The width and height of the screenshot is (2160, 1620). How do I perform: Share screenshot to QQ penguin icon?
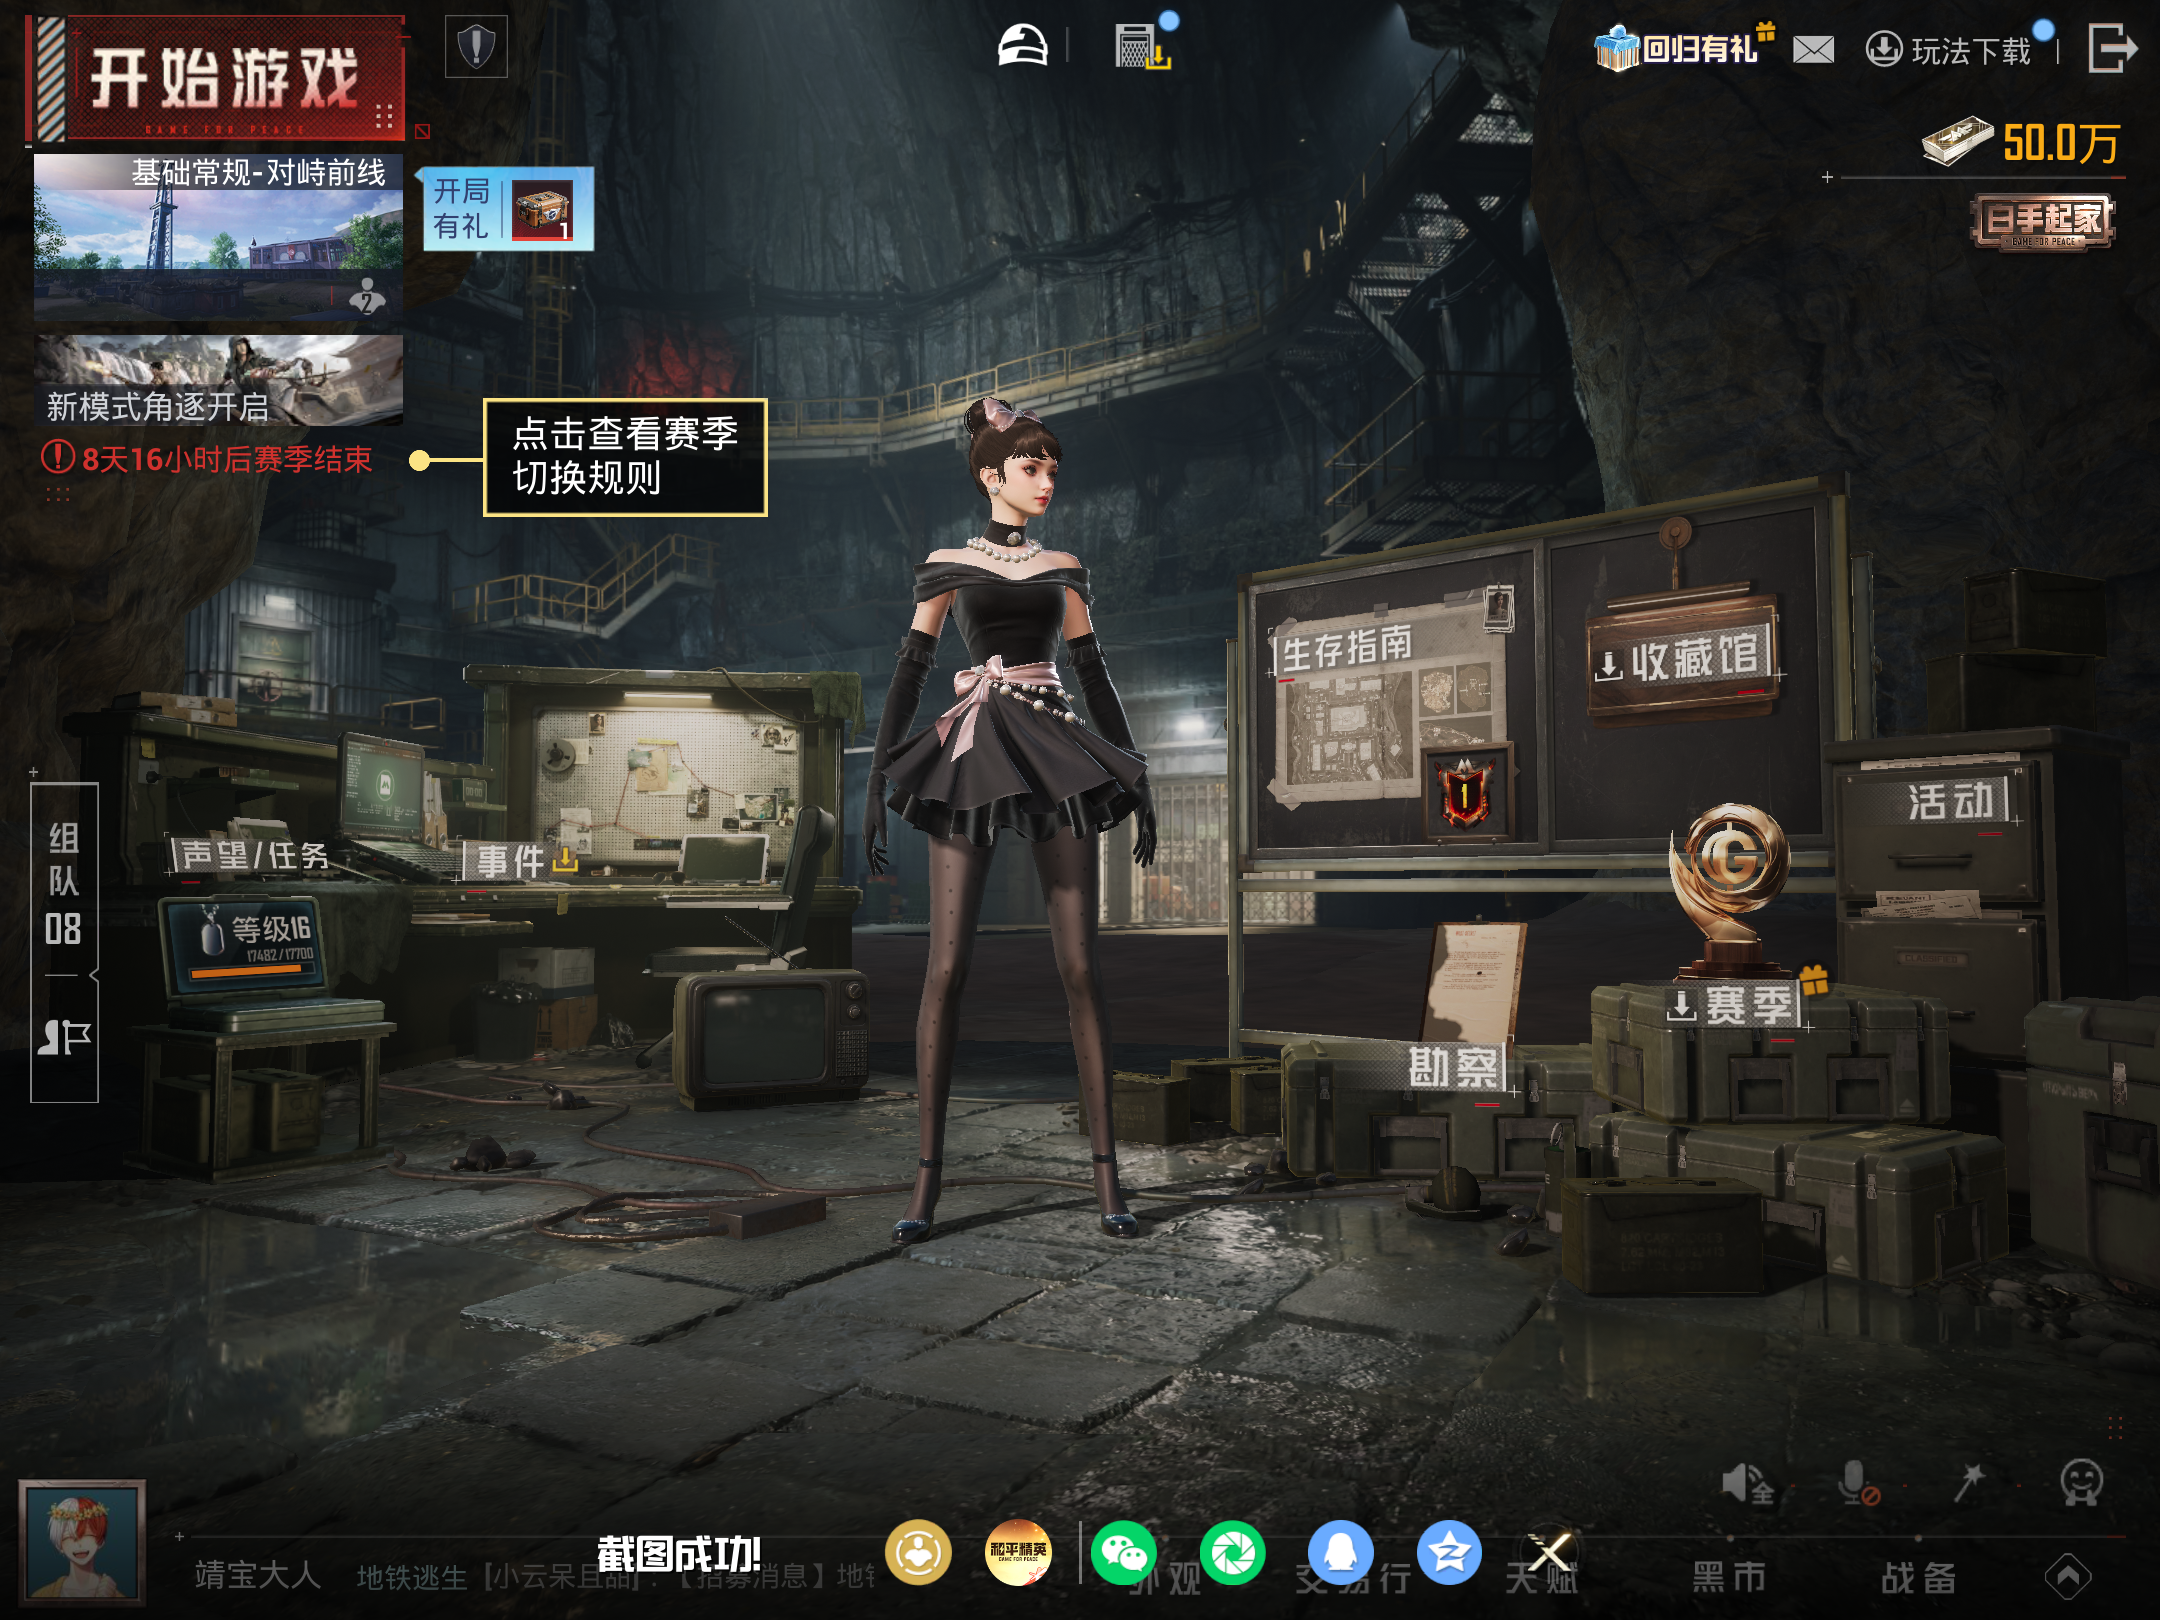(x=1341, y=1553)
